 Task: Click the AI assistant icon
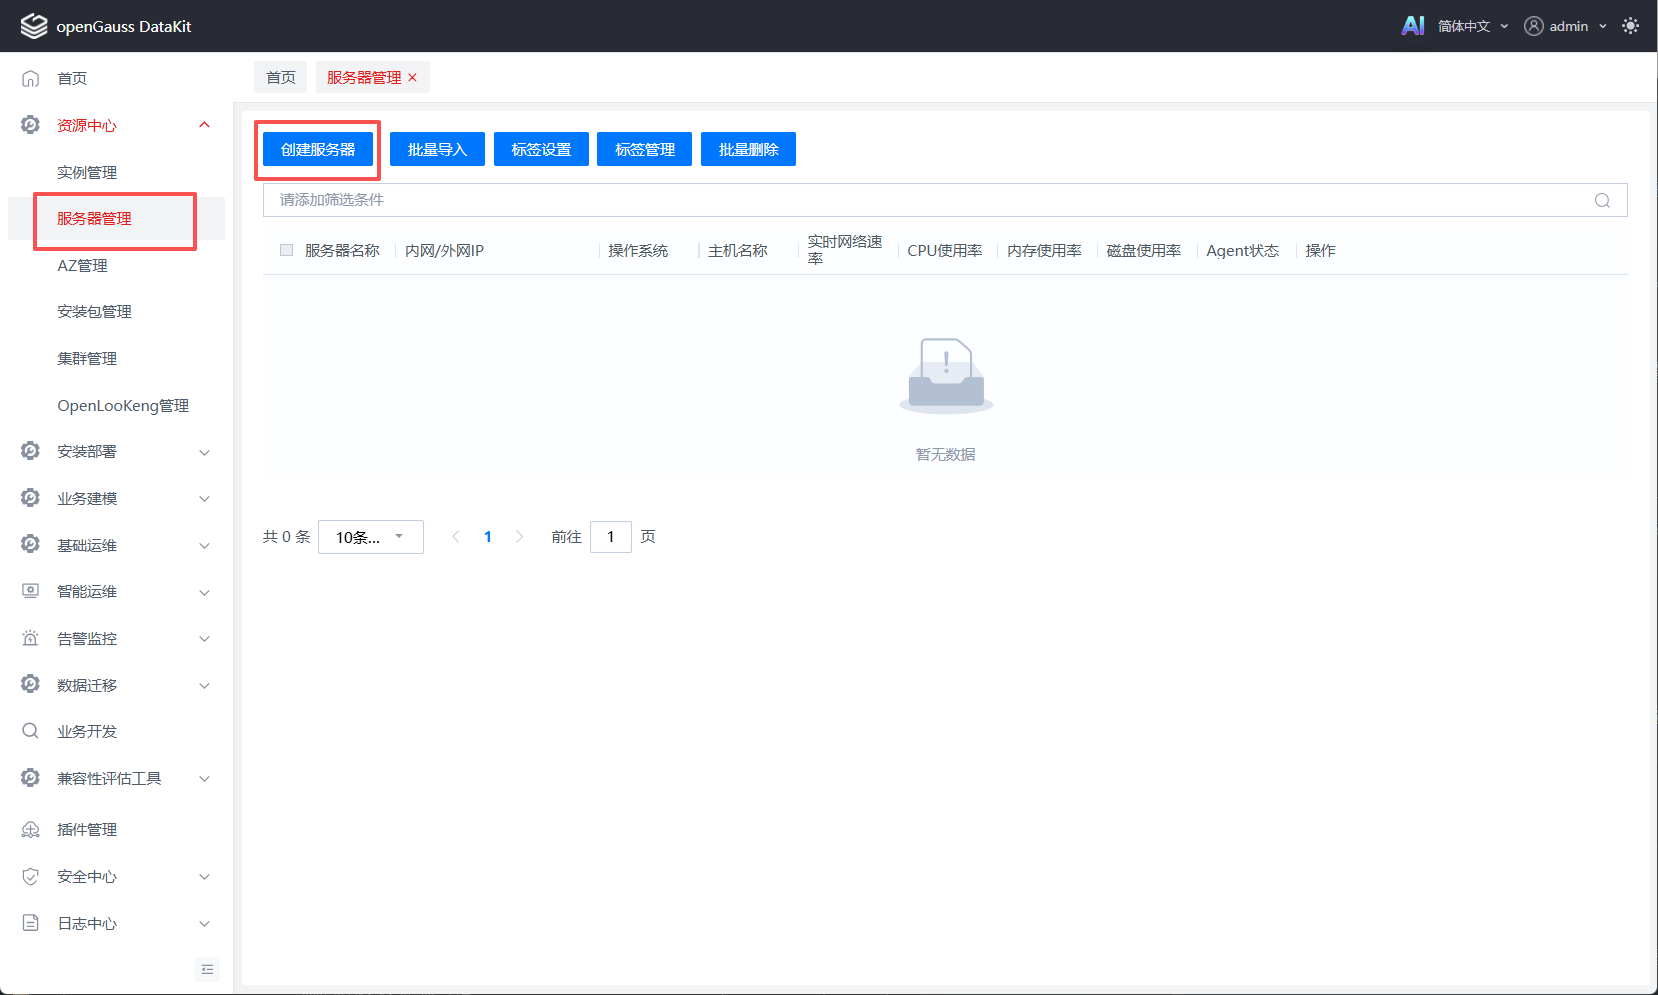[1413, 26]
